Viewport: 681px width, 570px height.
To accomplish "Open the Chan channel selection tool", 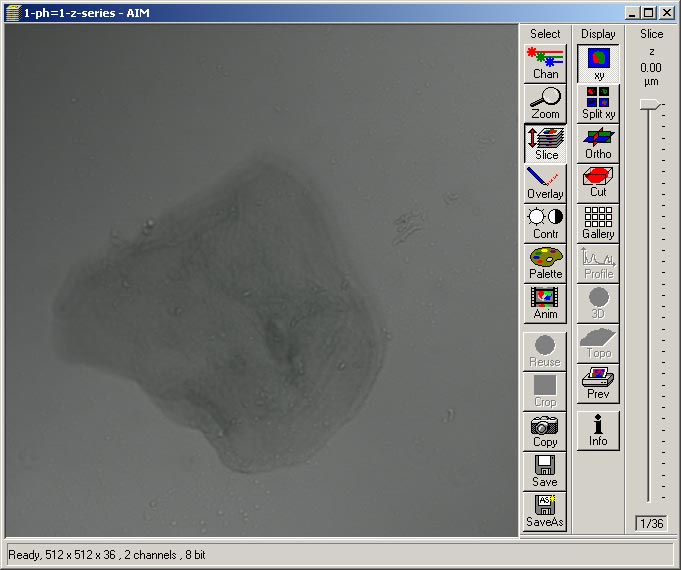I will coord(545,63).
